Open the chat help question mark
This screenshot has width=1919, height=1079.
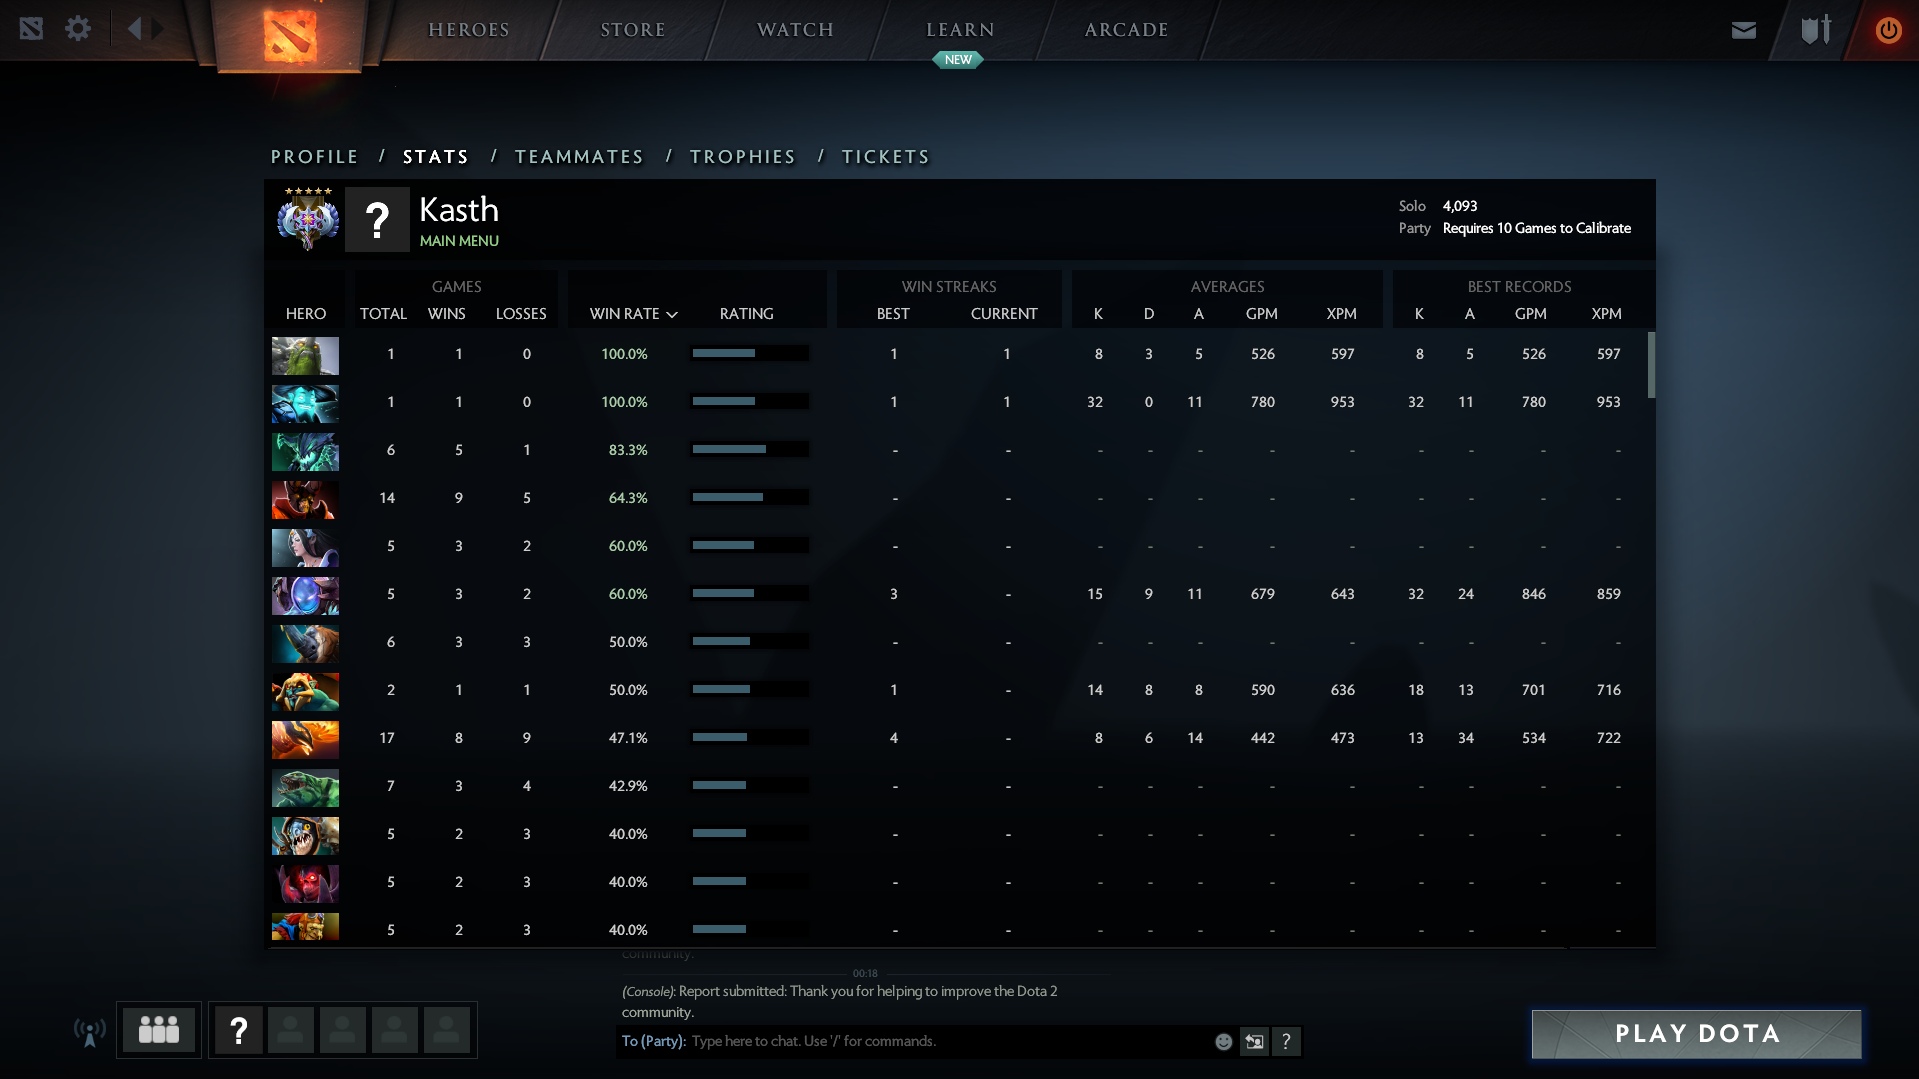click(1286, 1041)
